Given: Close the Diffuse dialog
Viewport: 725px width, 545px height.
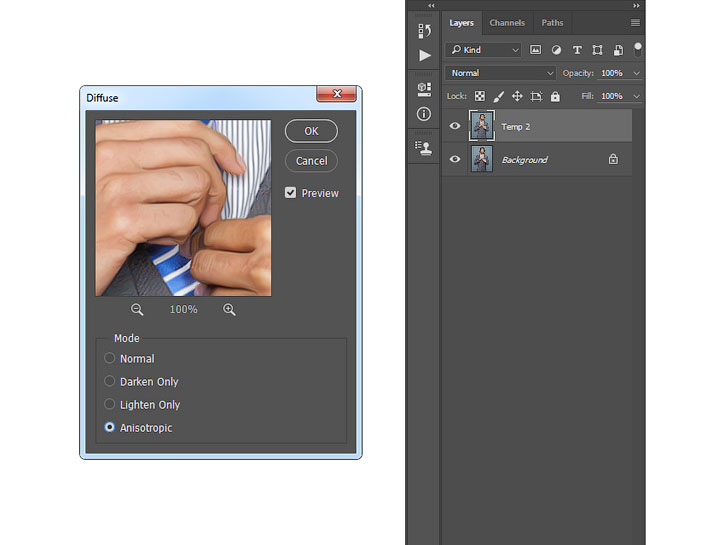Looking at the screenshot, I should (x=337, y=93).
